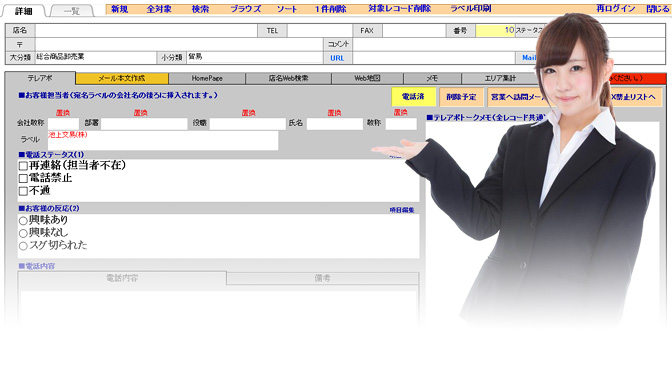Select the 興味なし radio button
The width and height of the screenshot is (672, 372).
click(x=23, y=233)
